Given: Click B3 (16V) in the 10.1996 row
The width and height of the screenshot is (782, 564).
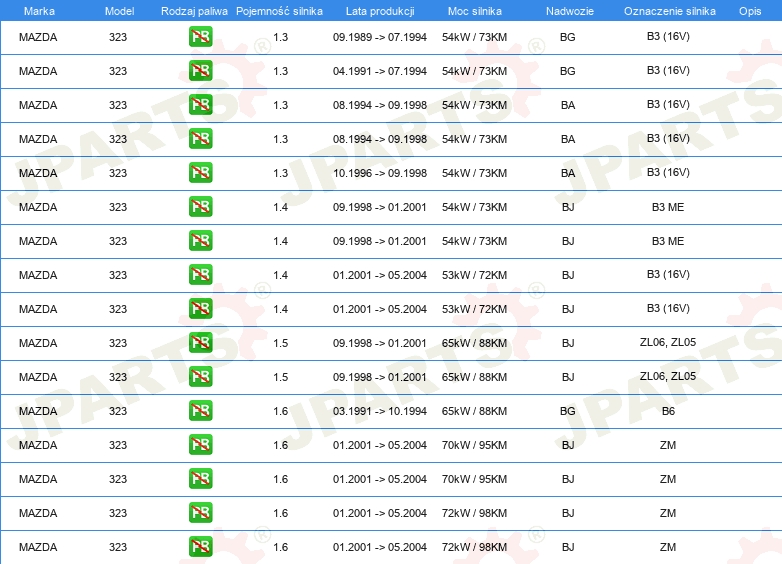Looking at the screenshot, I should 668,172.
